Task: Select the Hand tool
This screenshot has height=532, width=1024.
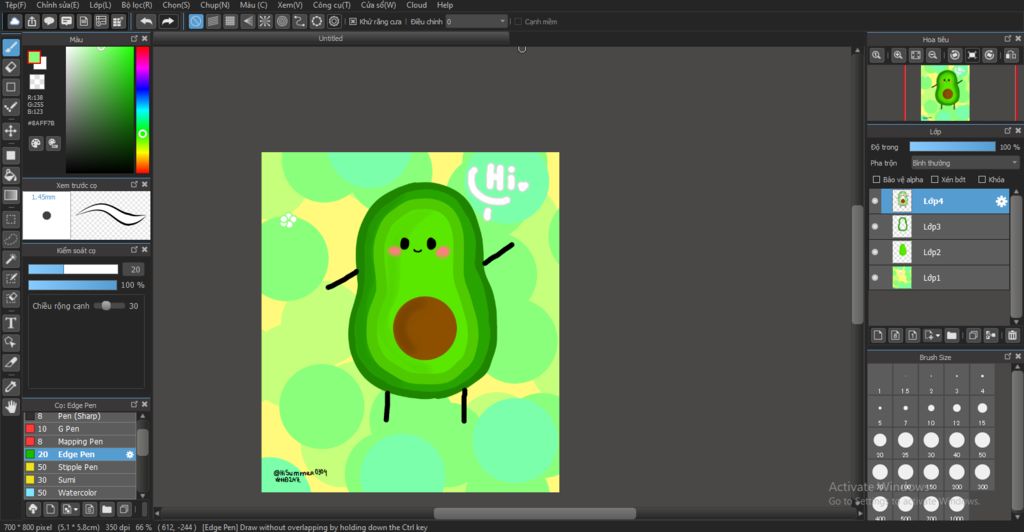Action: pos(11,407)
